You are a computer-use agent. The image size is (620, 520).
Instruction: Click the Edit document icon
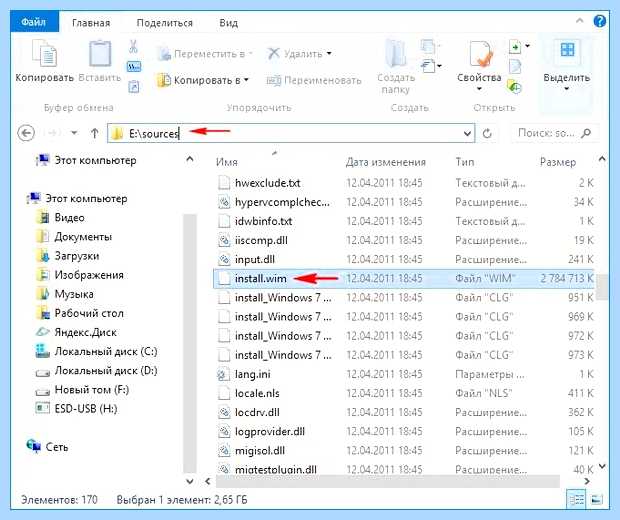[515, 66]
